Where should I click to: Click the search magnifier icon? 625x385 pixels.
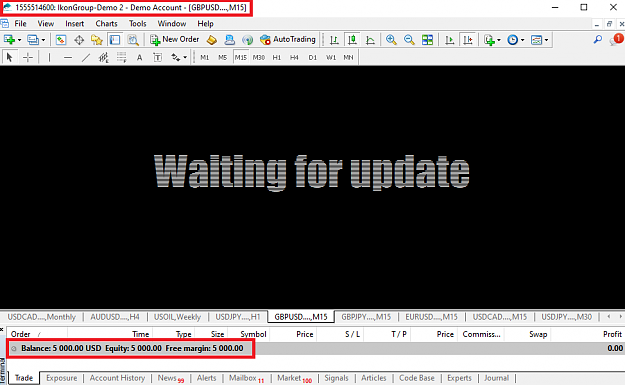[597, 39]
